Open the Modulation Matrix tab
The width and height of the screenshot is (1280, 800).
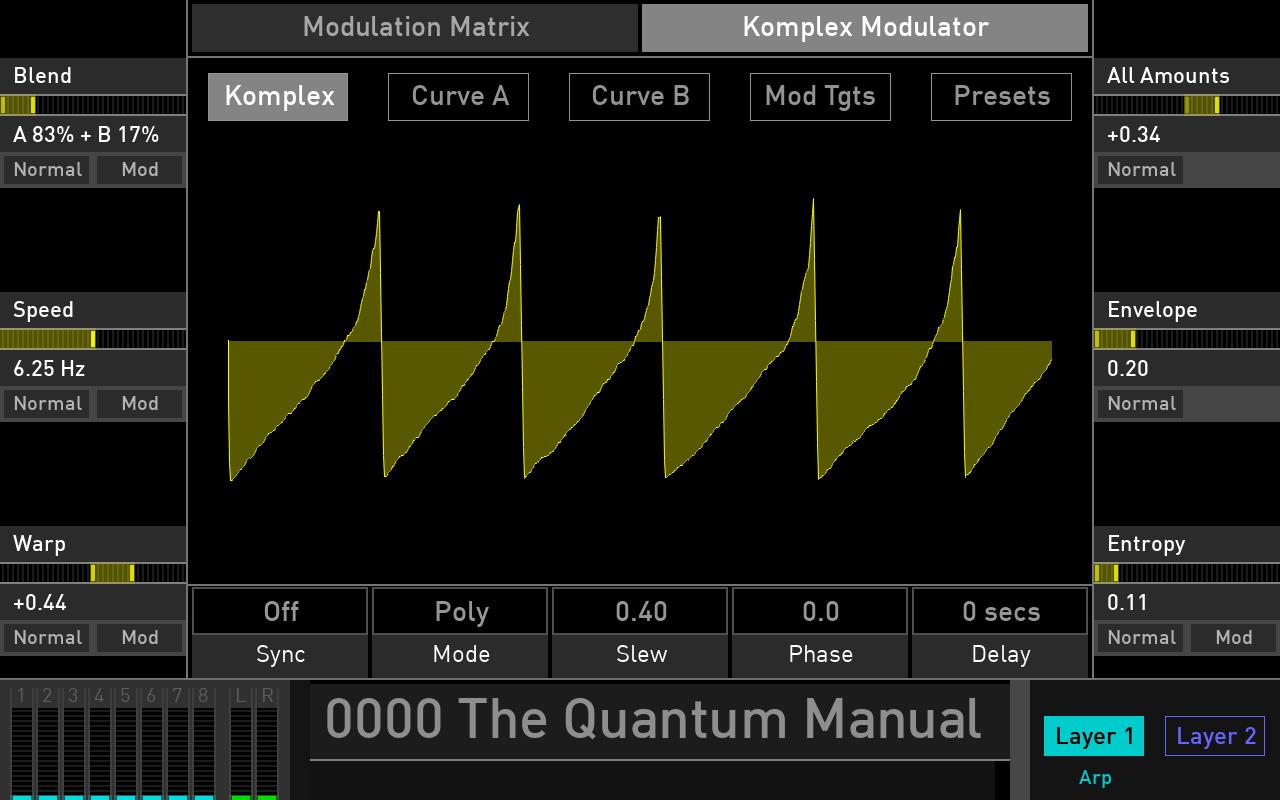point(414,27)
